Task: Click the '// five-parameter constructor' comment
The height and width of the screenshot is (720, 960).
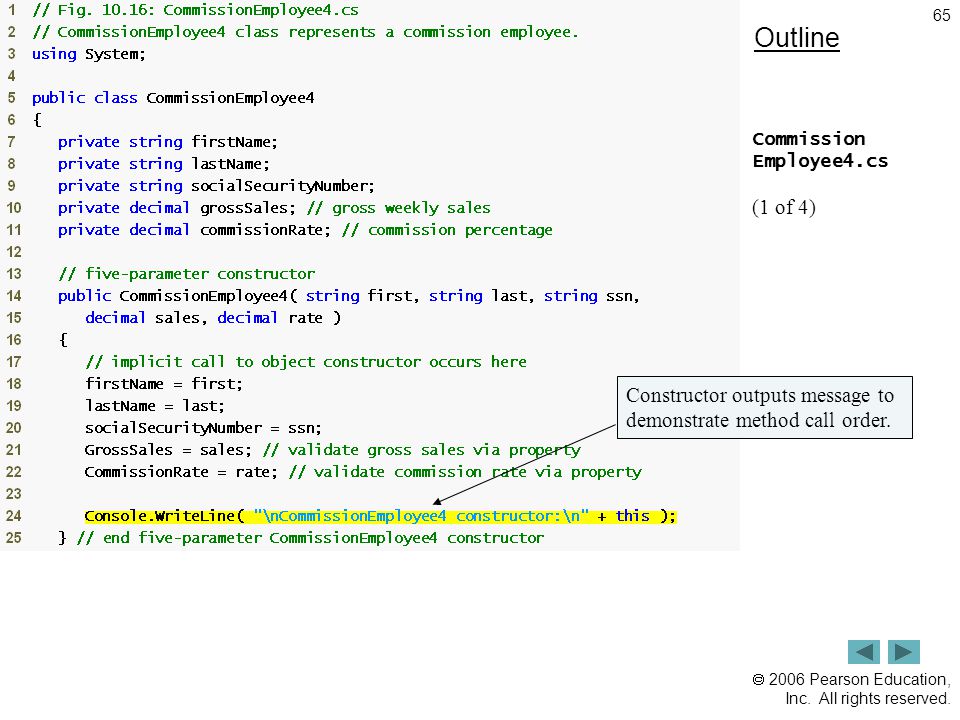Action: point(187,274)
